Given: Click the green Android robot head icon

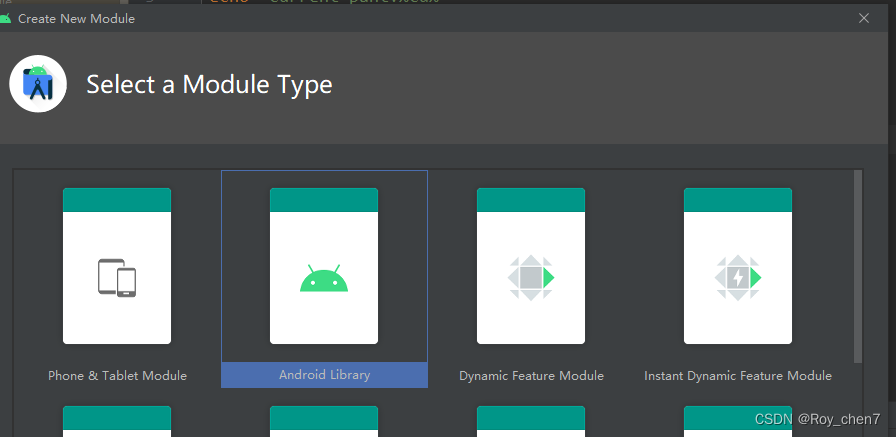Looking at the screenshot, I should (324, 278).
